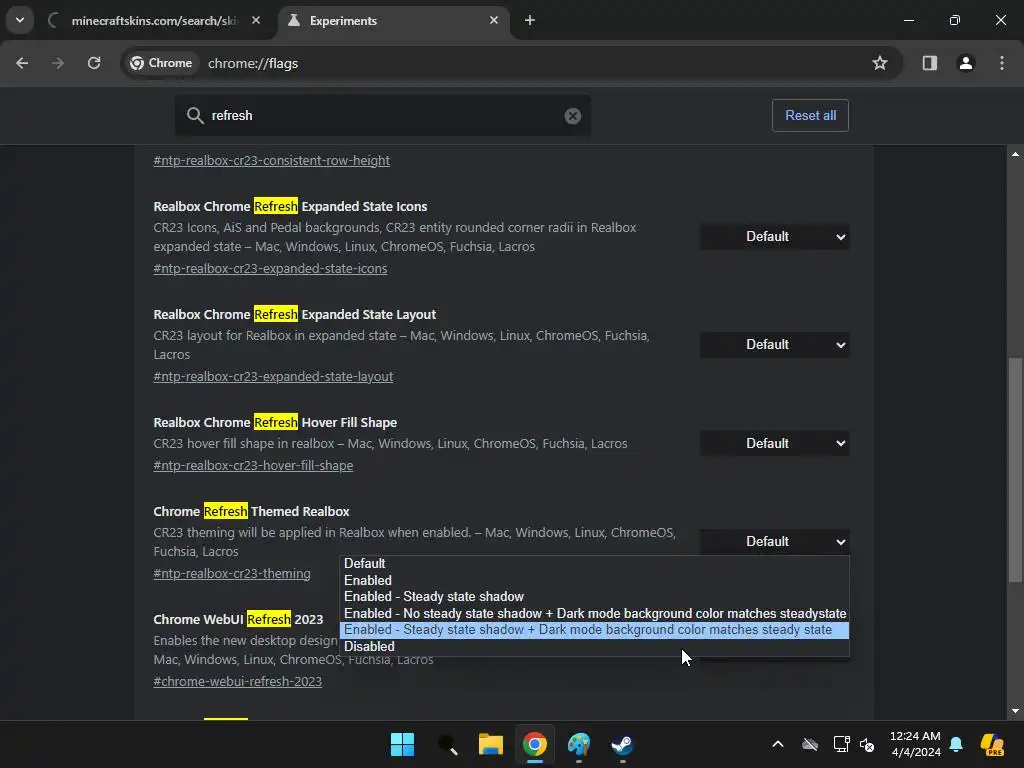Open the side panel icon
Image resolution: width=1024 pixels, height=768 pixels.
[x=930, y=63]
